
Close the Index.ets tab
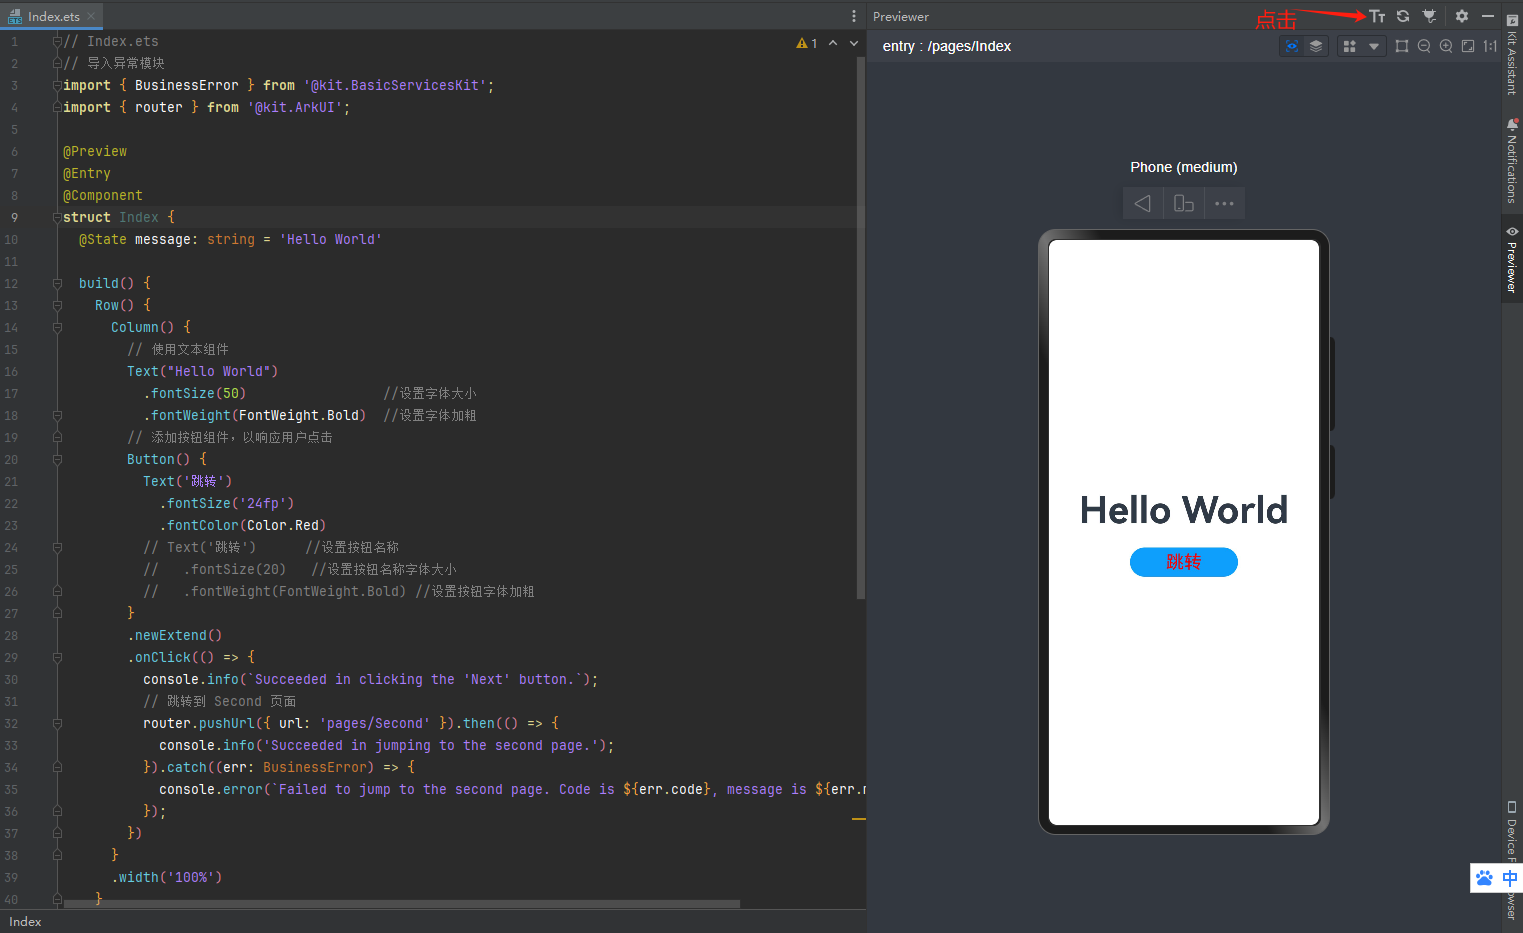pyautogui.click(x=91, y=16)
